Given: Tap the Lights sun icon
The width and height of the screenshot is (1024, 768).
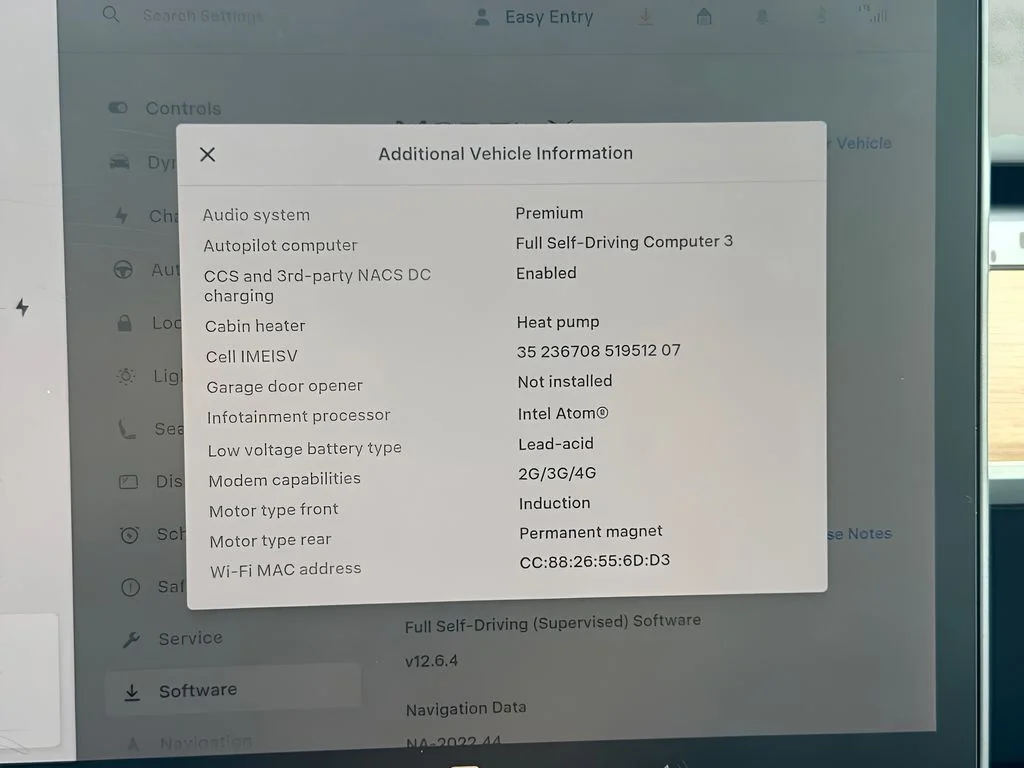Looking at the screenshot, I should point(126,376).
